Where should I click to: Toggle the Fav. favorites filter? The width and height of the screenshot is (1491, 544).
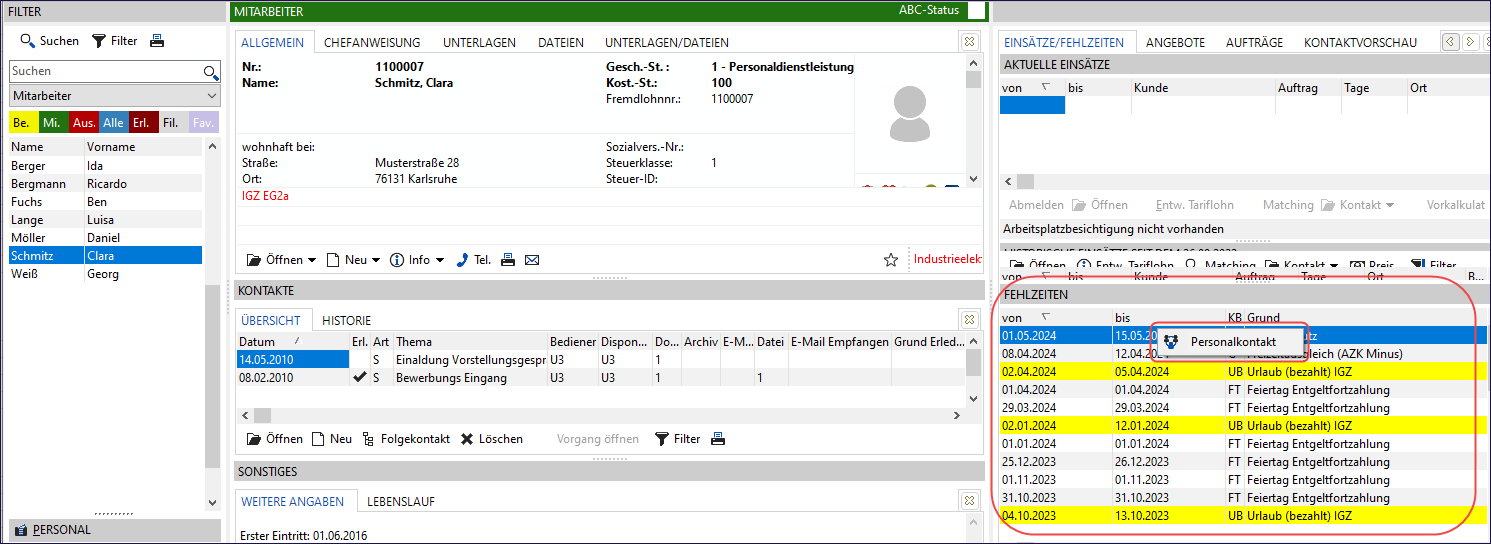click(204, 123)
